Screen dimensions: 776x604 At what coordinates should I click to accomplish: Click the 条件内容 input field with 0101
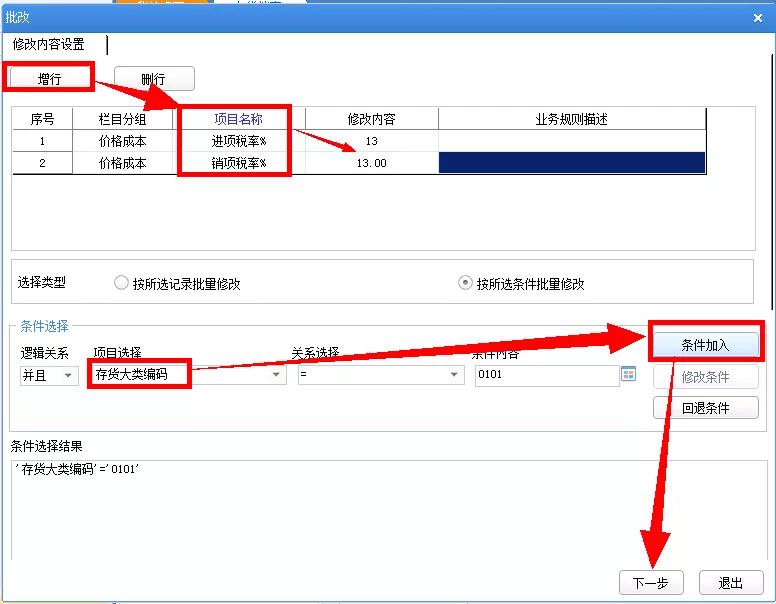pos(546,375)
